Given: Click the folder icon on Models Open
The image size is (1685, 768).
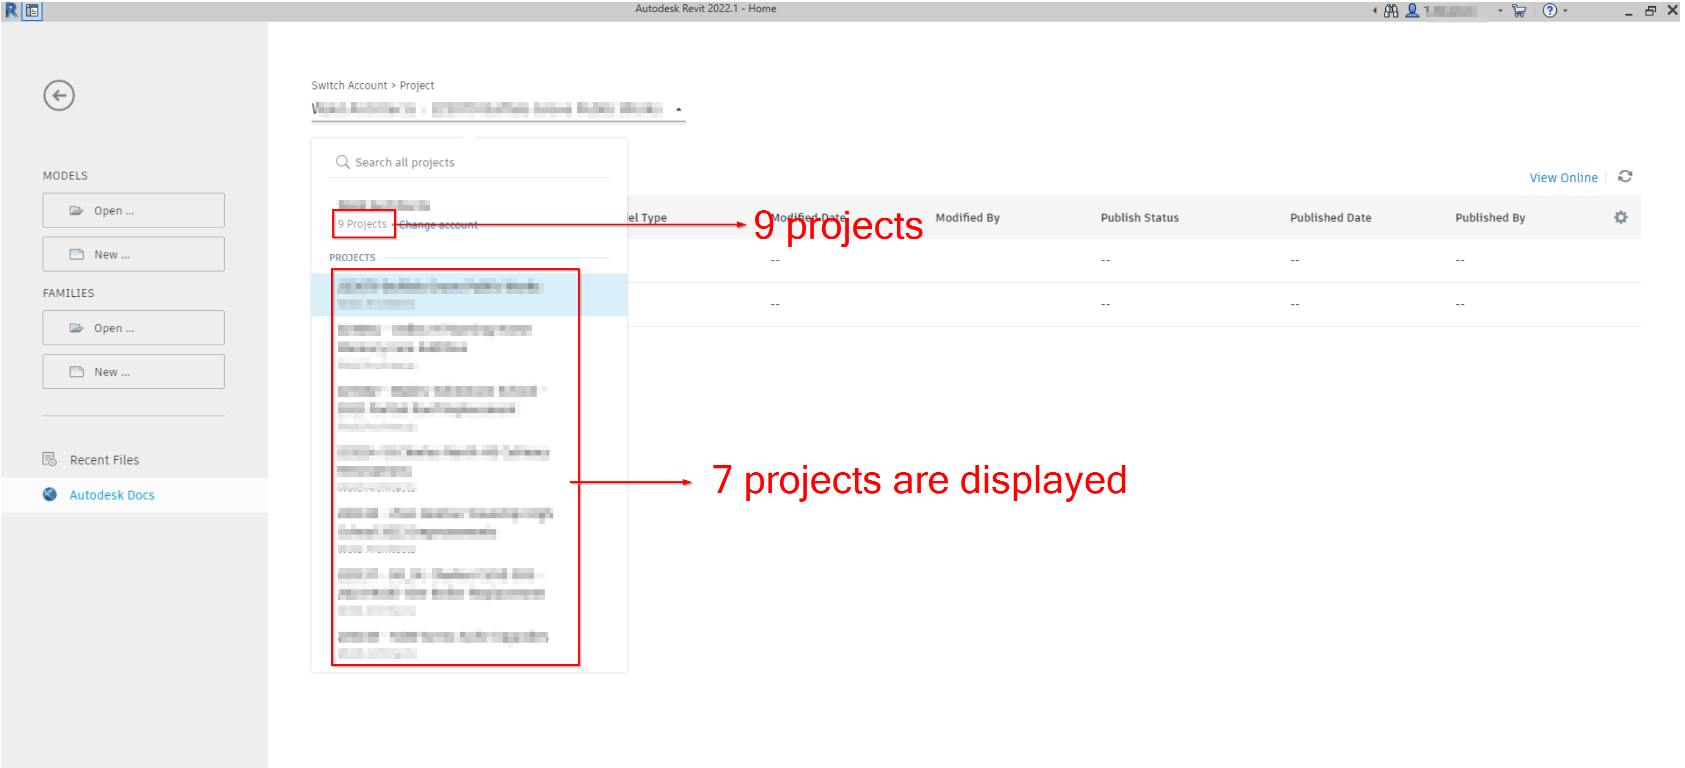Looking at the screenshot, I should [x=76, y=211].
